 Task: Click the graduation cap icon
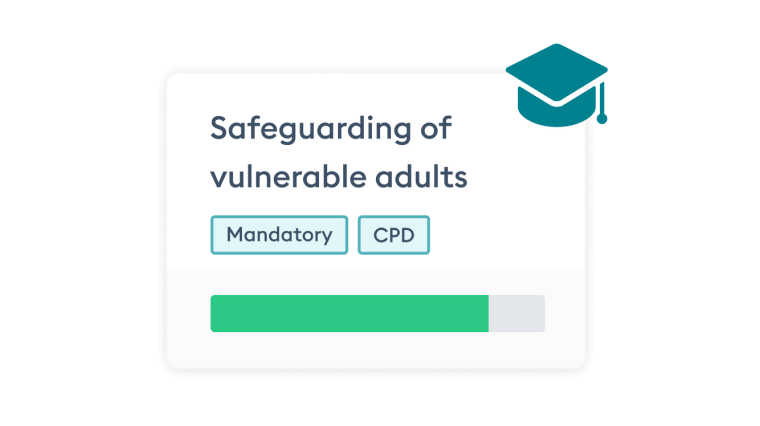[556, 85]
